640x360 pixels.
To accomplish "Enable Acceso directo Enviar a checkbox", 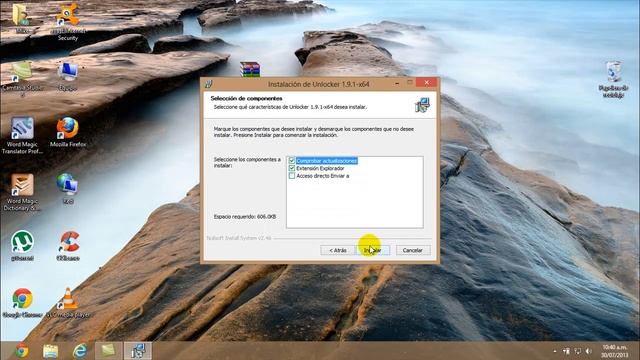I will (x=292, y=176).
